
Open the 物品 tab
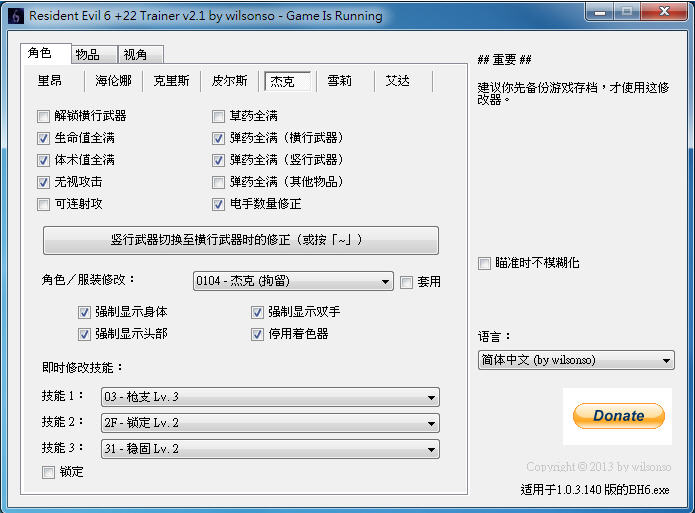pyautogui.click(x=94, y=55)
